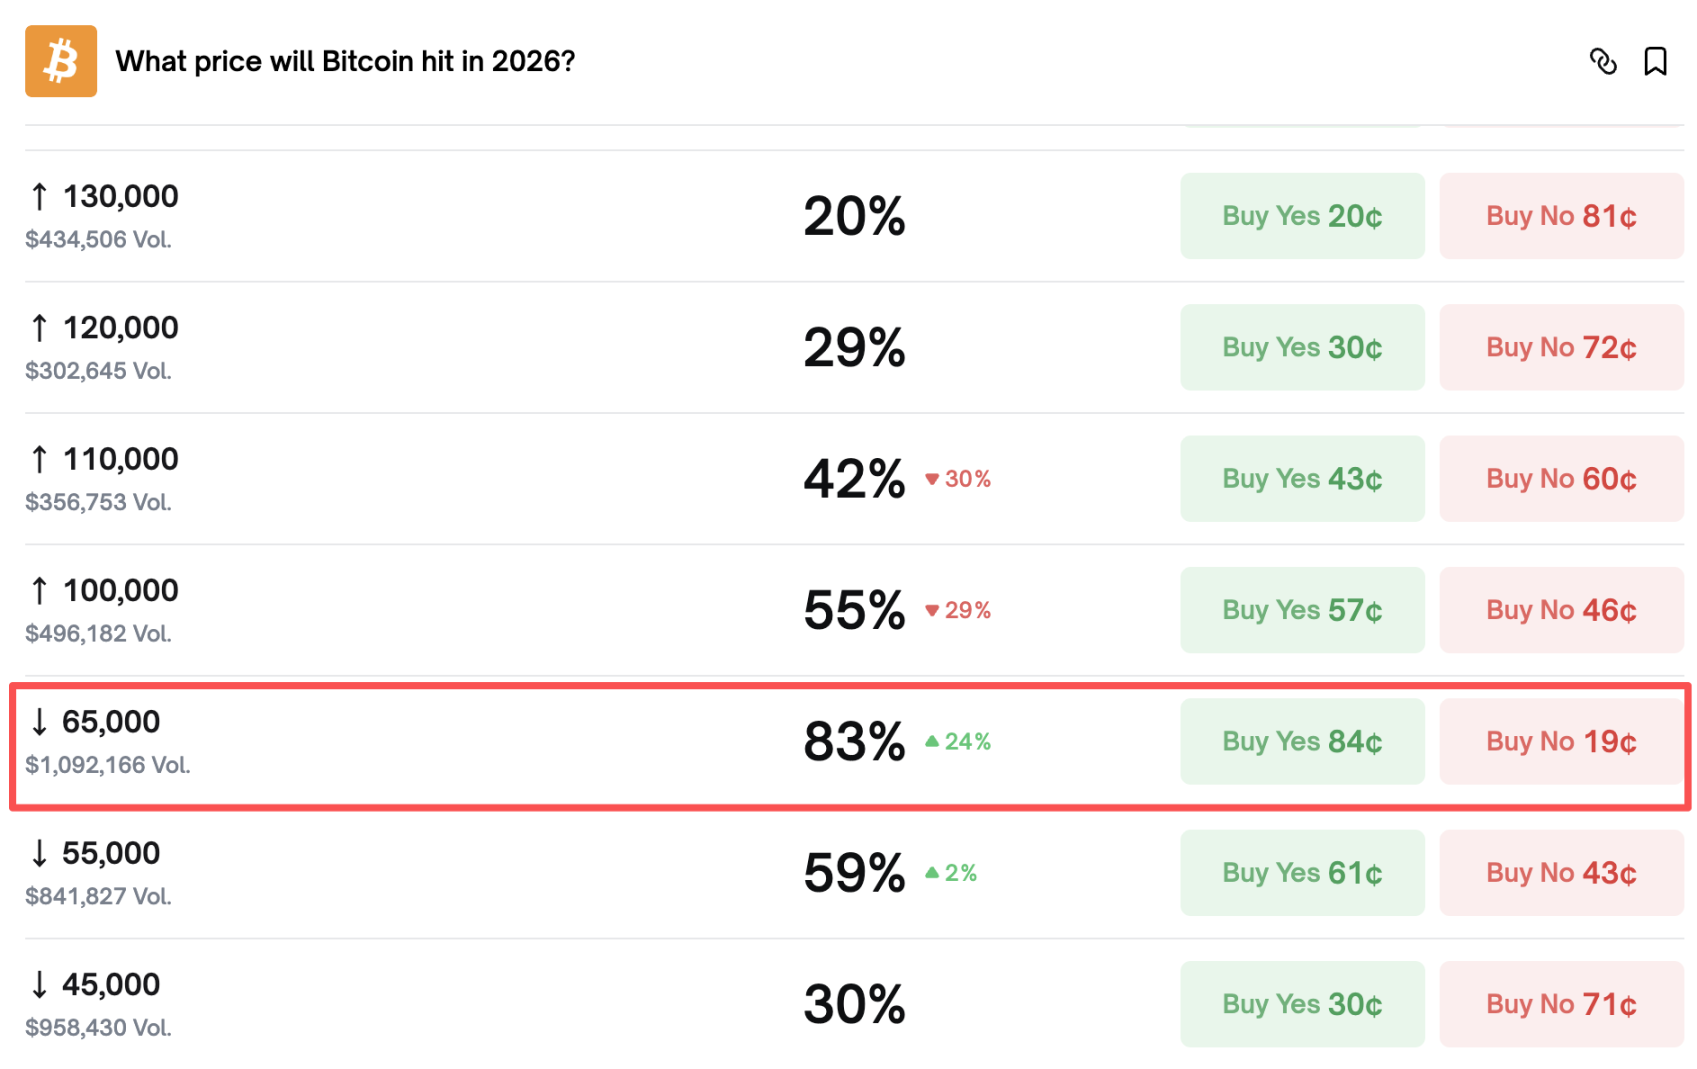Open the market title 'What price will Bitcoin hit in 2026?'
This screenshot has width=1697, height=1069.
click(346, 61)
